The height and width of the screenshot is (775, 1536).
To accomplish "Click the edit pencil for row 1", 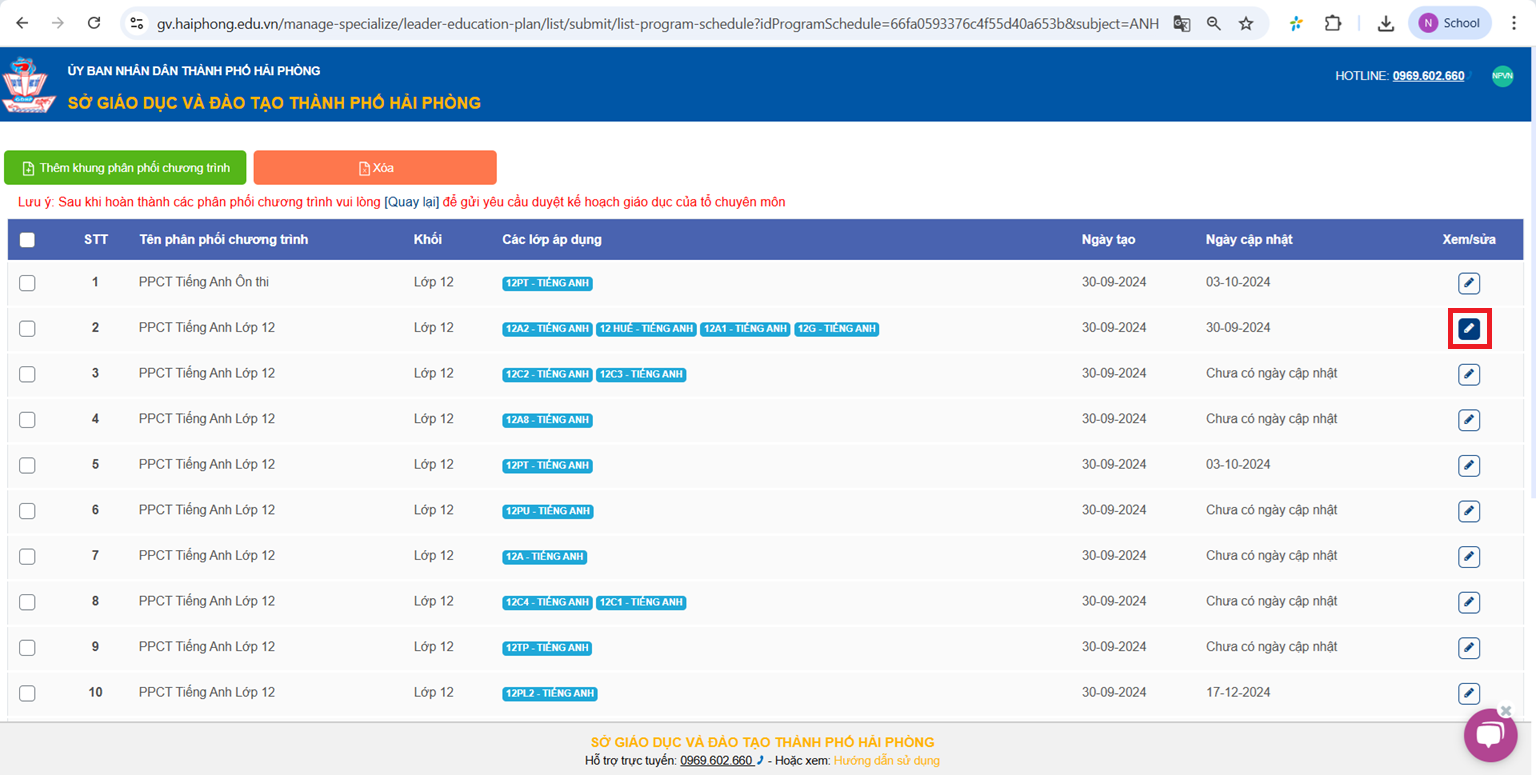I will pyautogui.click(x=1468, y=283).
